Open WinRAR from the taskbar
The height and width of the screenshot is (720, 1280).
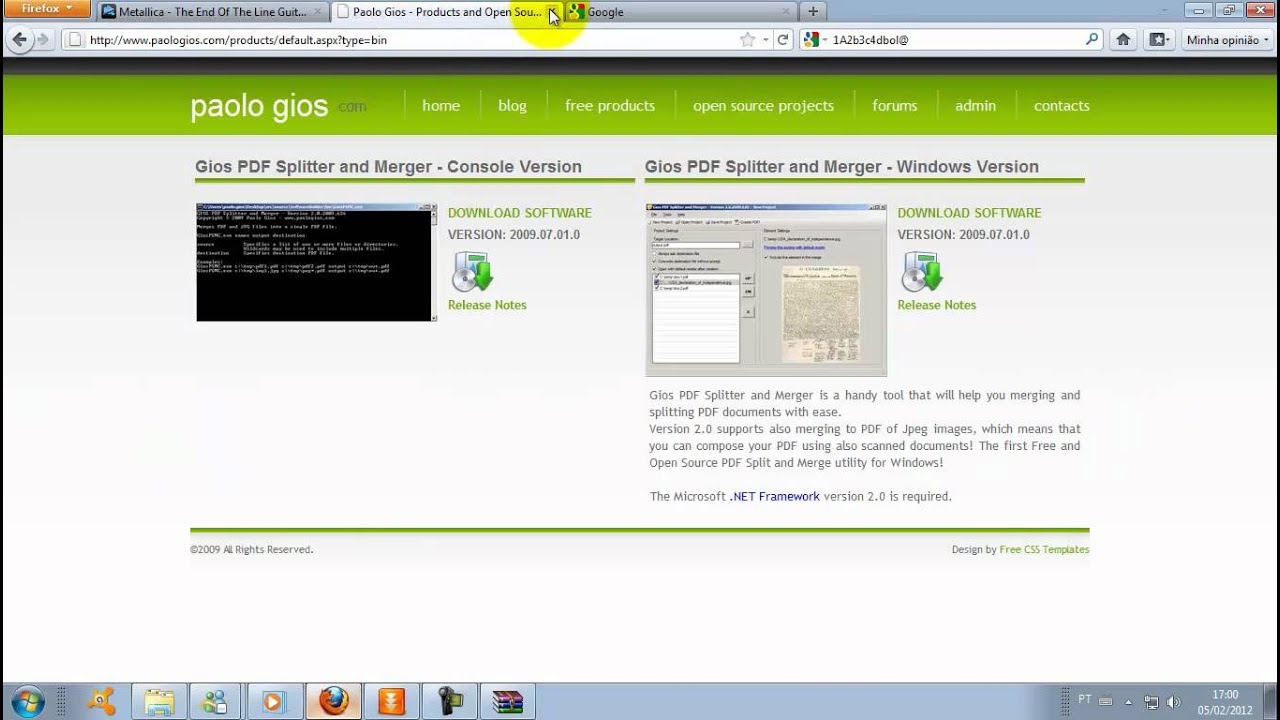508,701
